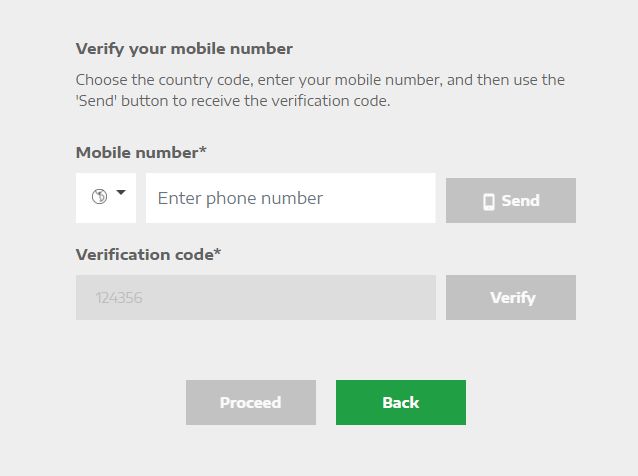Focus the Enter phone number field
Viewport: 638px width, 476px height.
290,198
